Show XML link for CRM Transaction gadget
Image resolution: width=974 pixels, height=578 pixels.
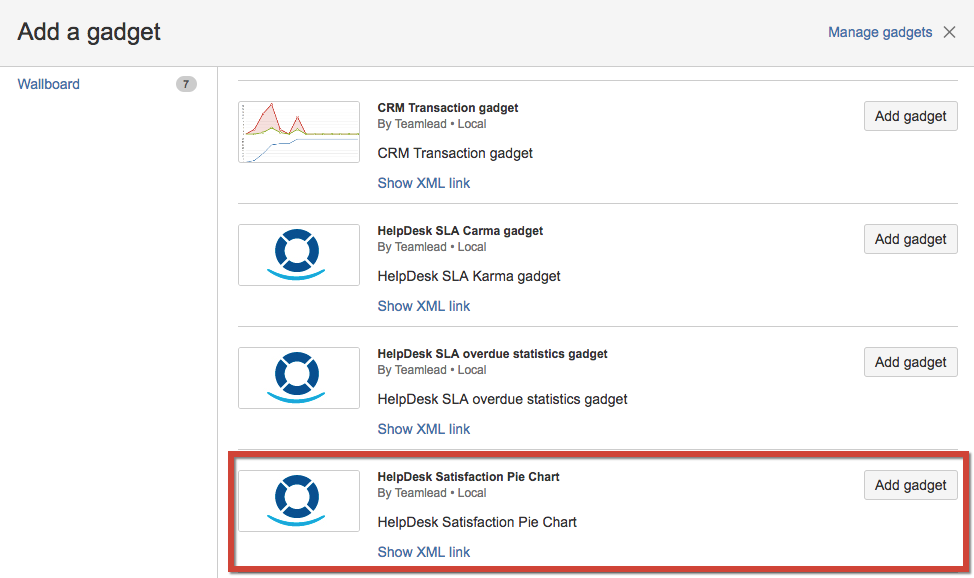(423, 183)
